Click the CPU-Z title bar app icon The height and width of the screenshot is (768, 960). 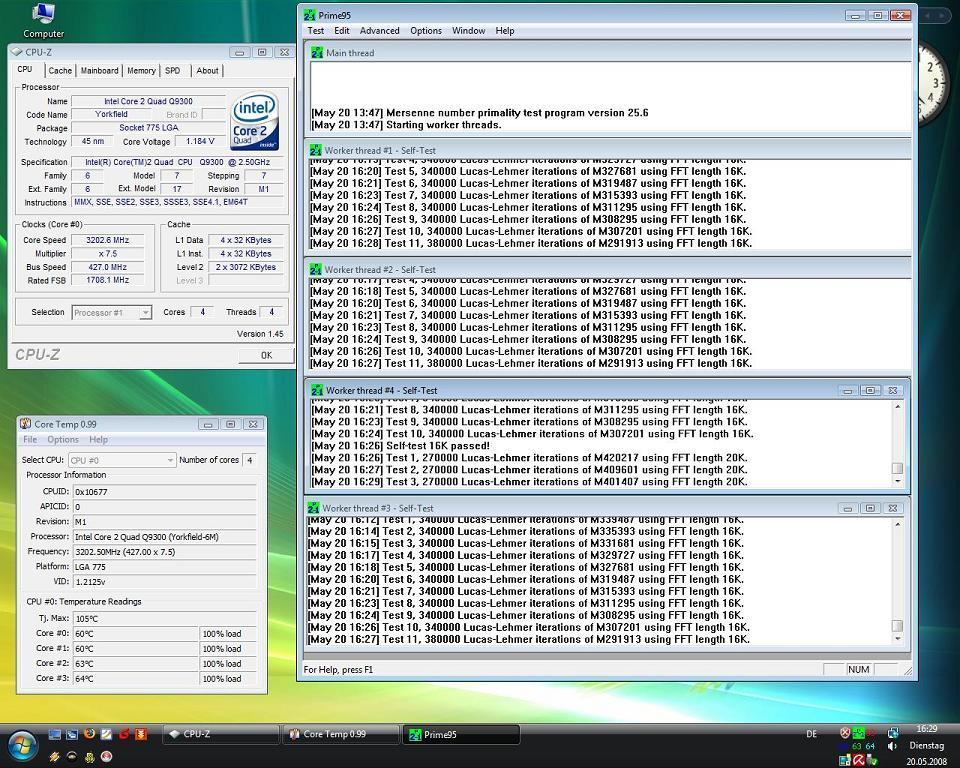coord(17,52)
